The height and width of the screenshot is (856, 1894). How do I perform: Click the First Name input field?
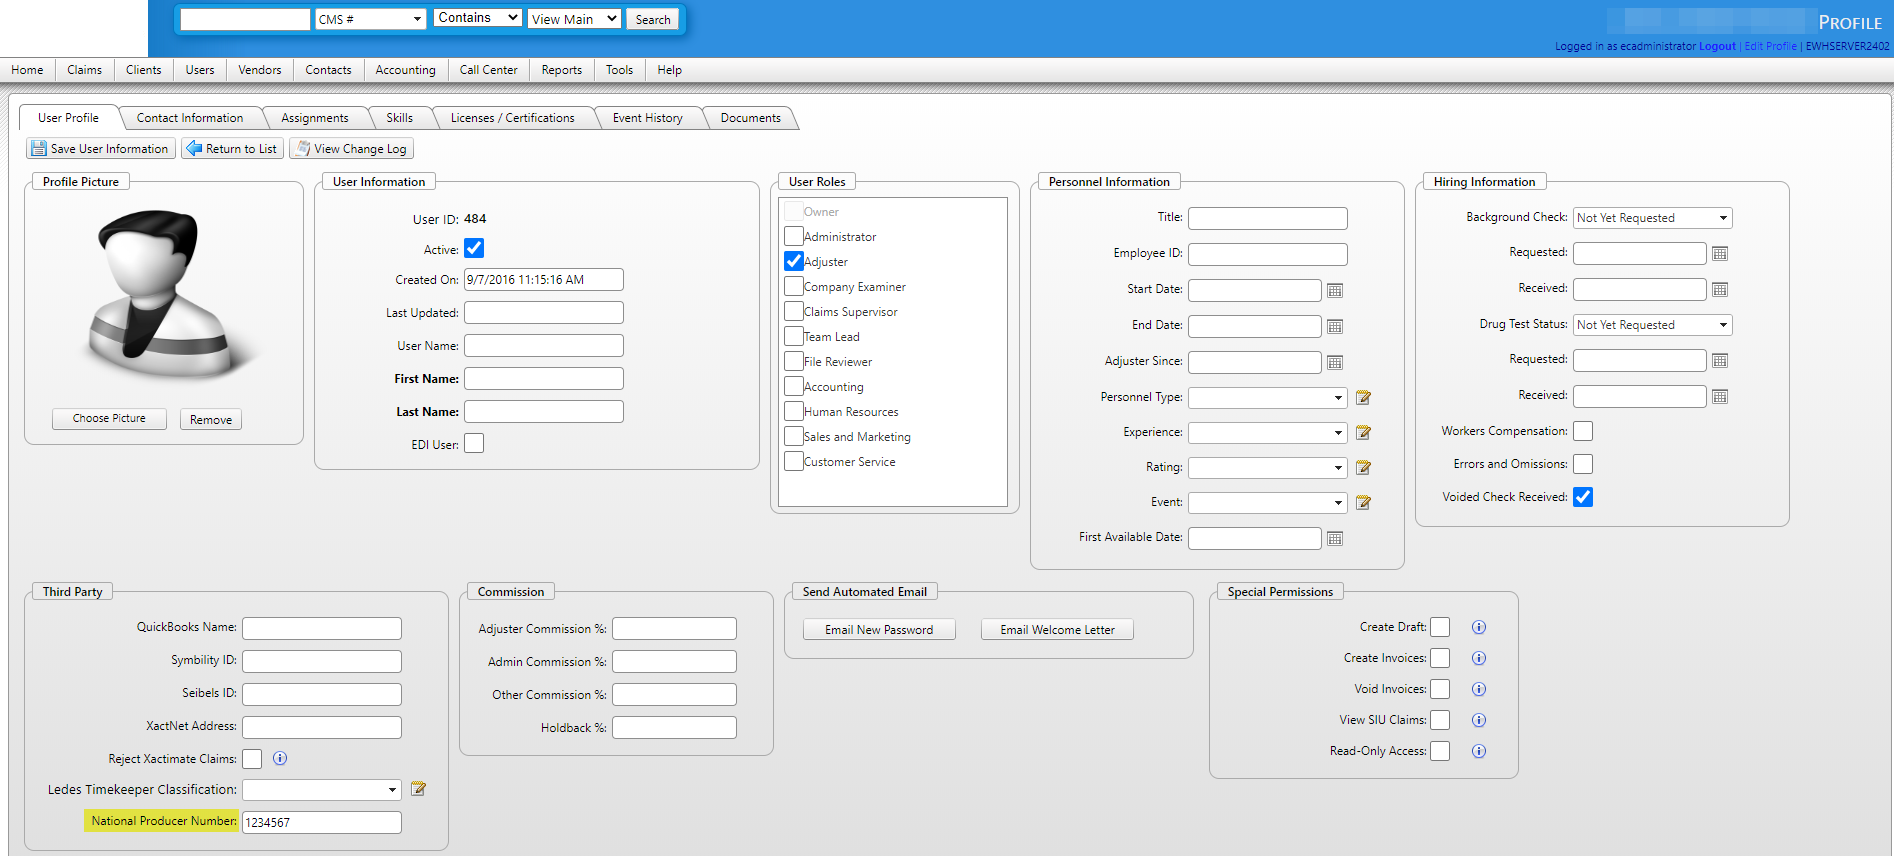(x=544, y=379)
